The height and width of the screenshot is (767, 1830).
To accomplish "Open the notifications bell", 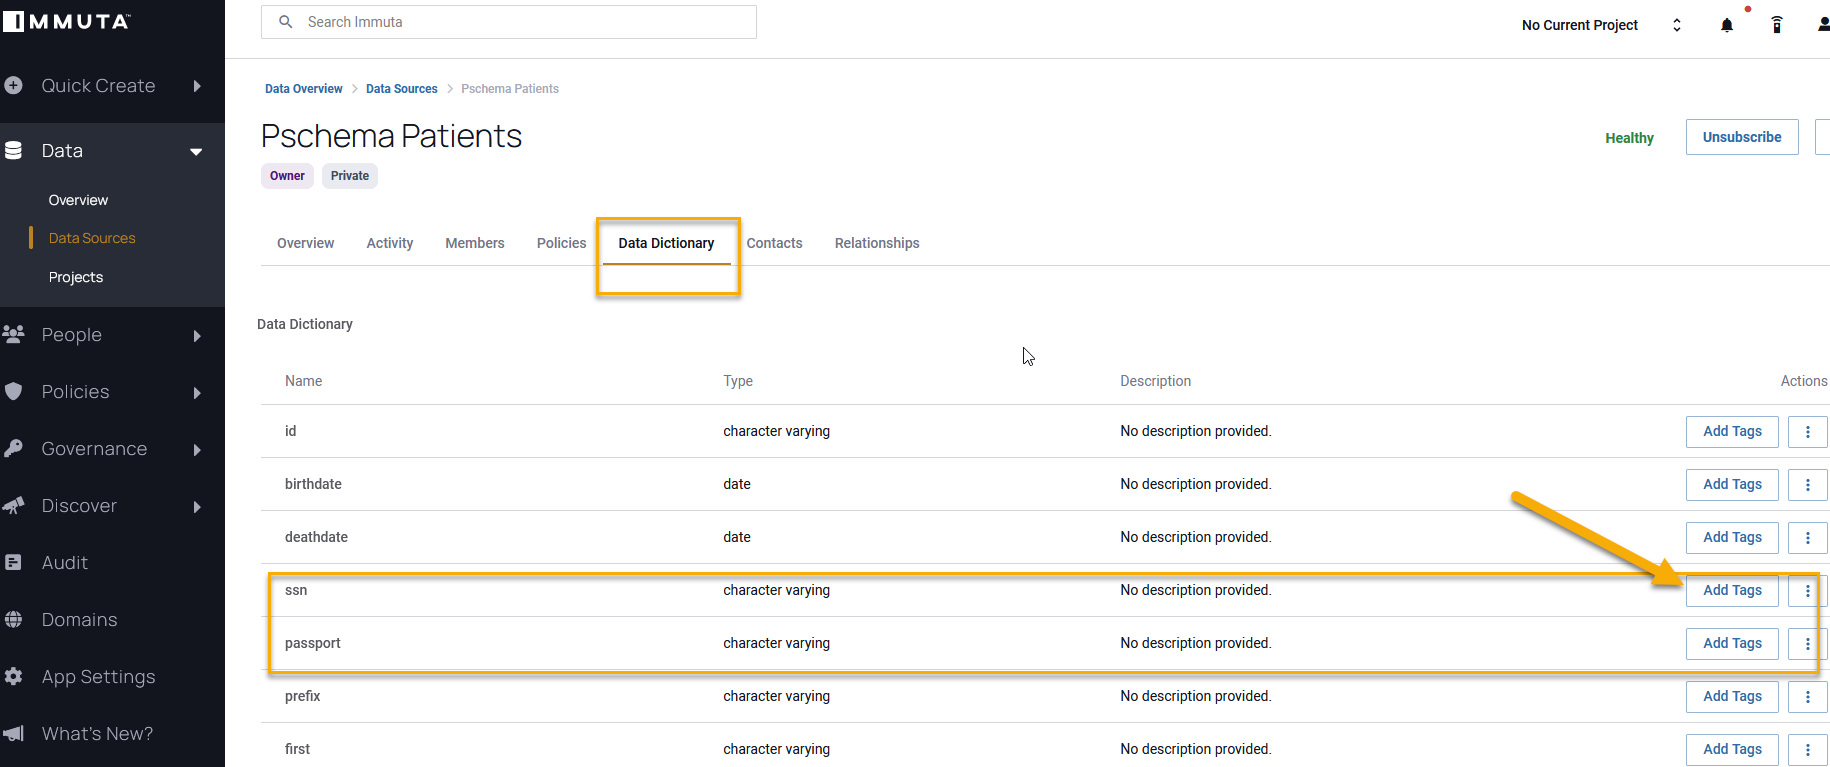I will pyautogui.click(x=1727, y=25).
